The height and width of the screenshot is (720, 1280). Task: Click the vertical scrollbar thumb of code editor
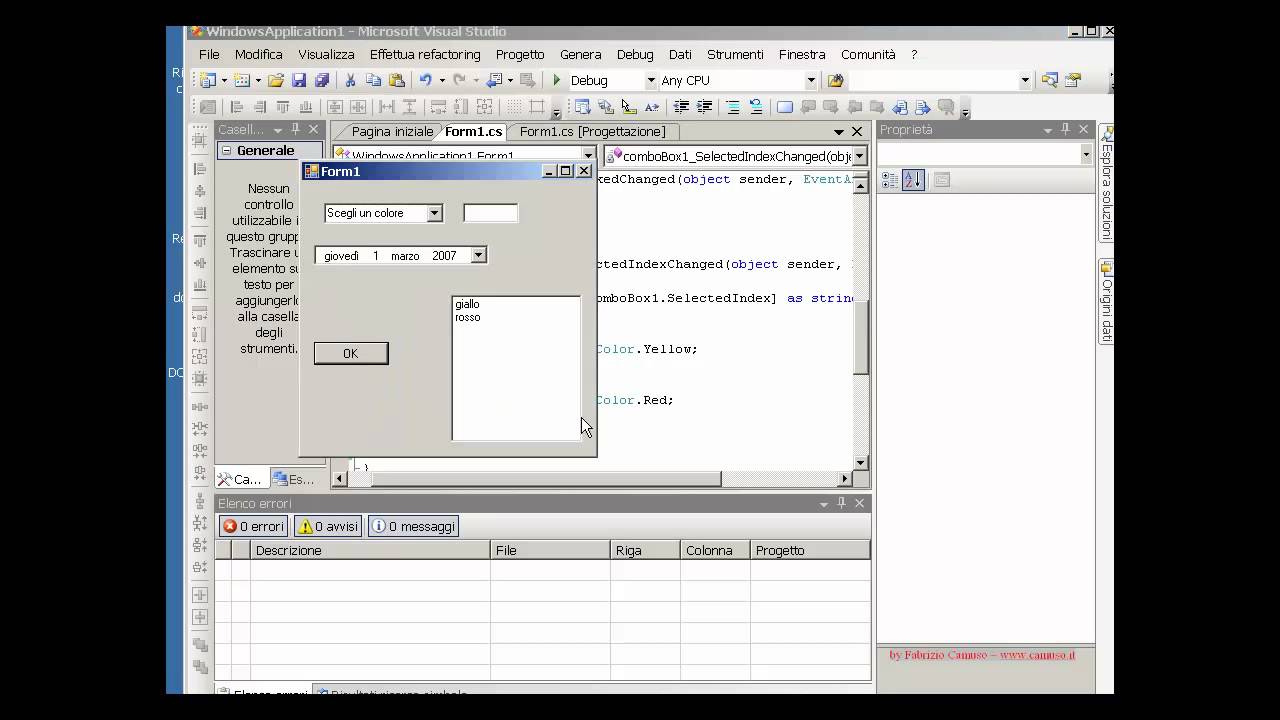pos(861,337)
